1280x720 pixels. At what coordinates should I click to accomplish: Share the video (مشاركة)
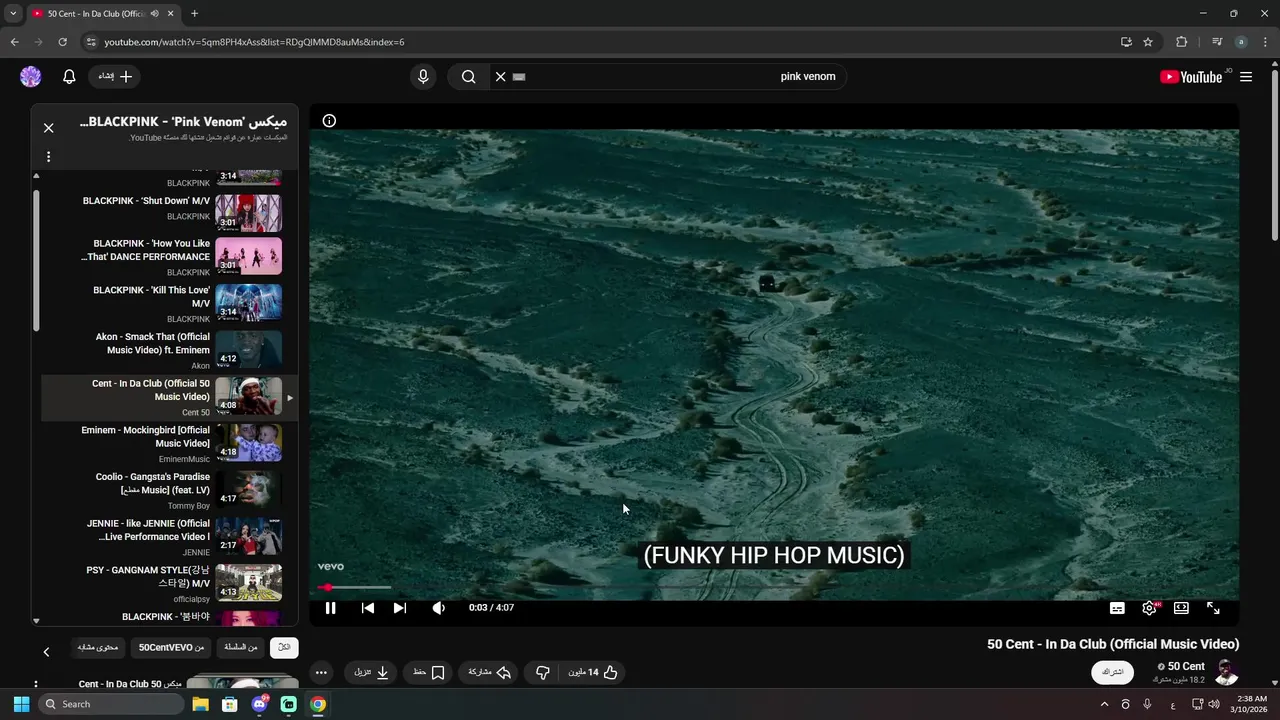tap(490, 673)
